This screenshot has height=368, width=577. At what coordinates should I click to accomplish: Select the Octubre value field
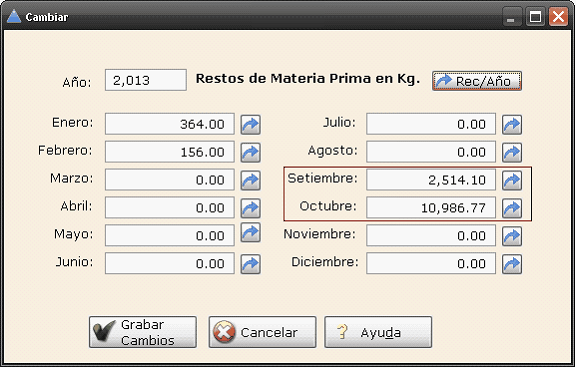431,208
